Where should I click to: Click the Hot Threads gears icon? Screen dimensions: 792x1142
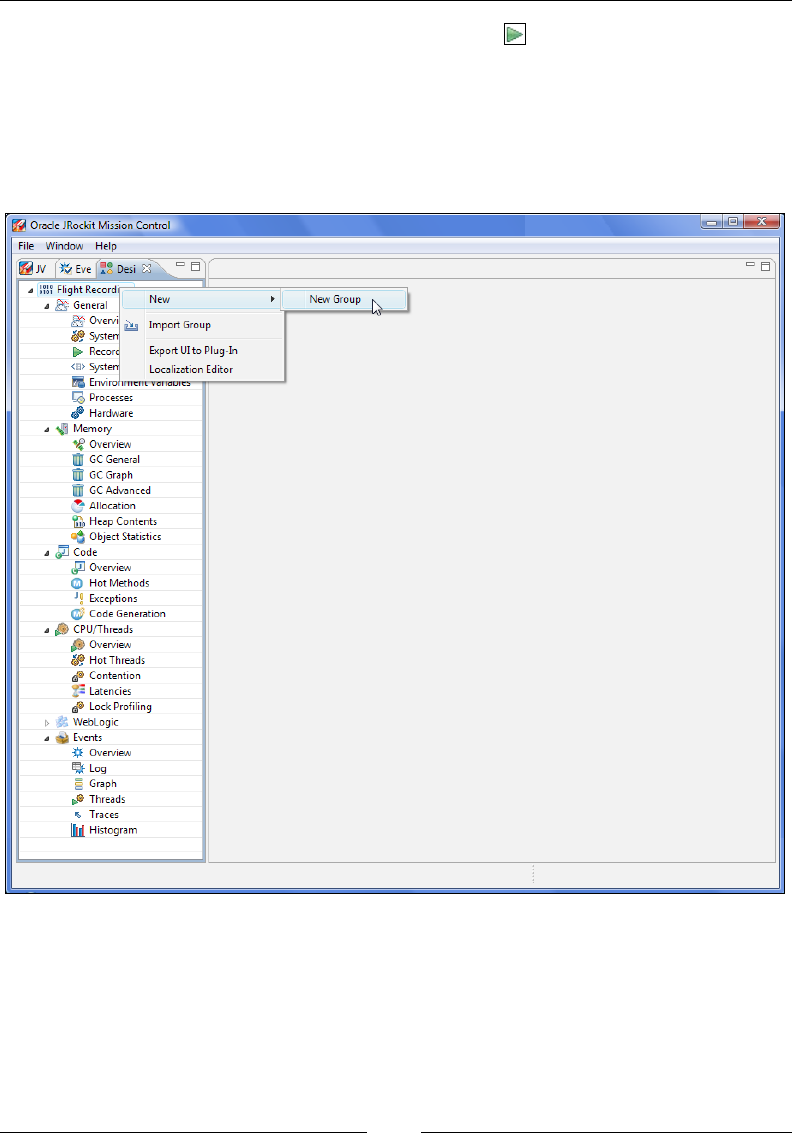click(78, 661)
